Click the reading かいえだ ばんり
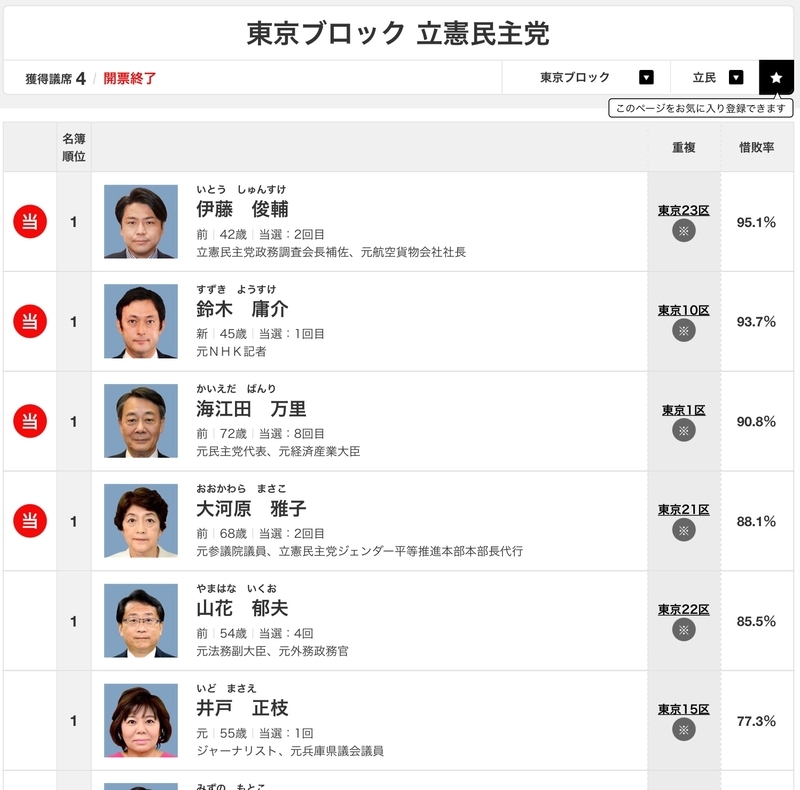Image resolution: width=800 pixels, height=790 pixels. tap(236, 389)
